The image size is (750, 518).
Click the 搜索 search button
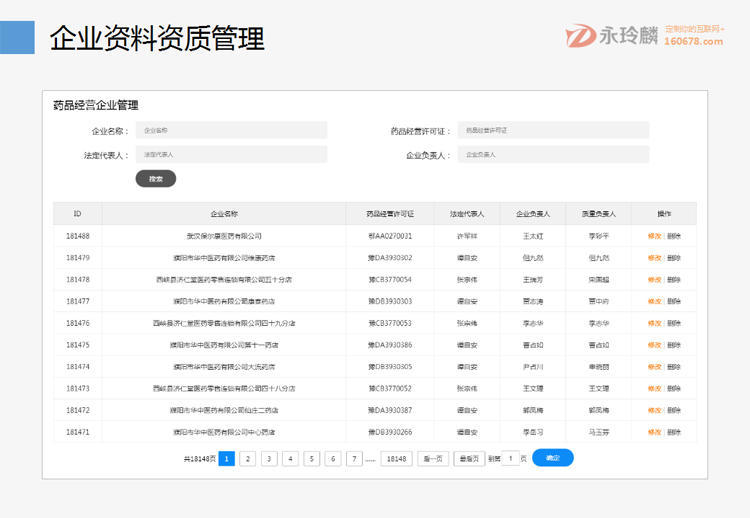pyautogui.click(x=155, y=178)
